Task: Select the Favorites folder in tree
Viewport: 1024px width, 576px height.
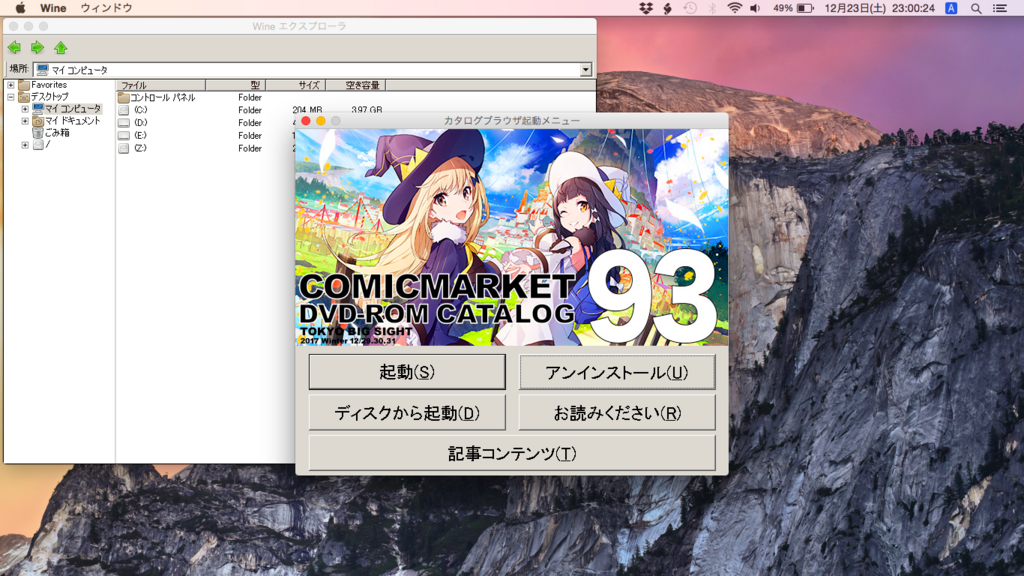Action: click(x=49, y=85)
